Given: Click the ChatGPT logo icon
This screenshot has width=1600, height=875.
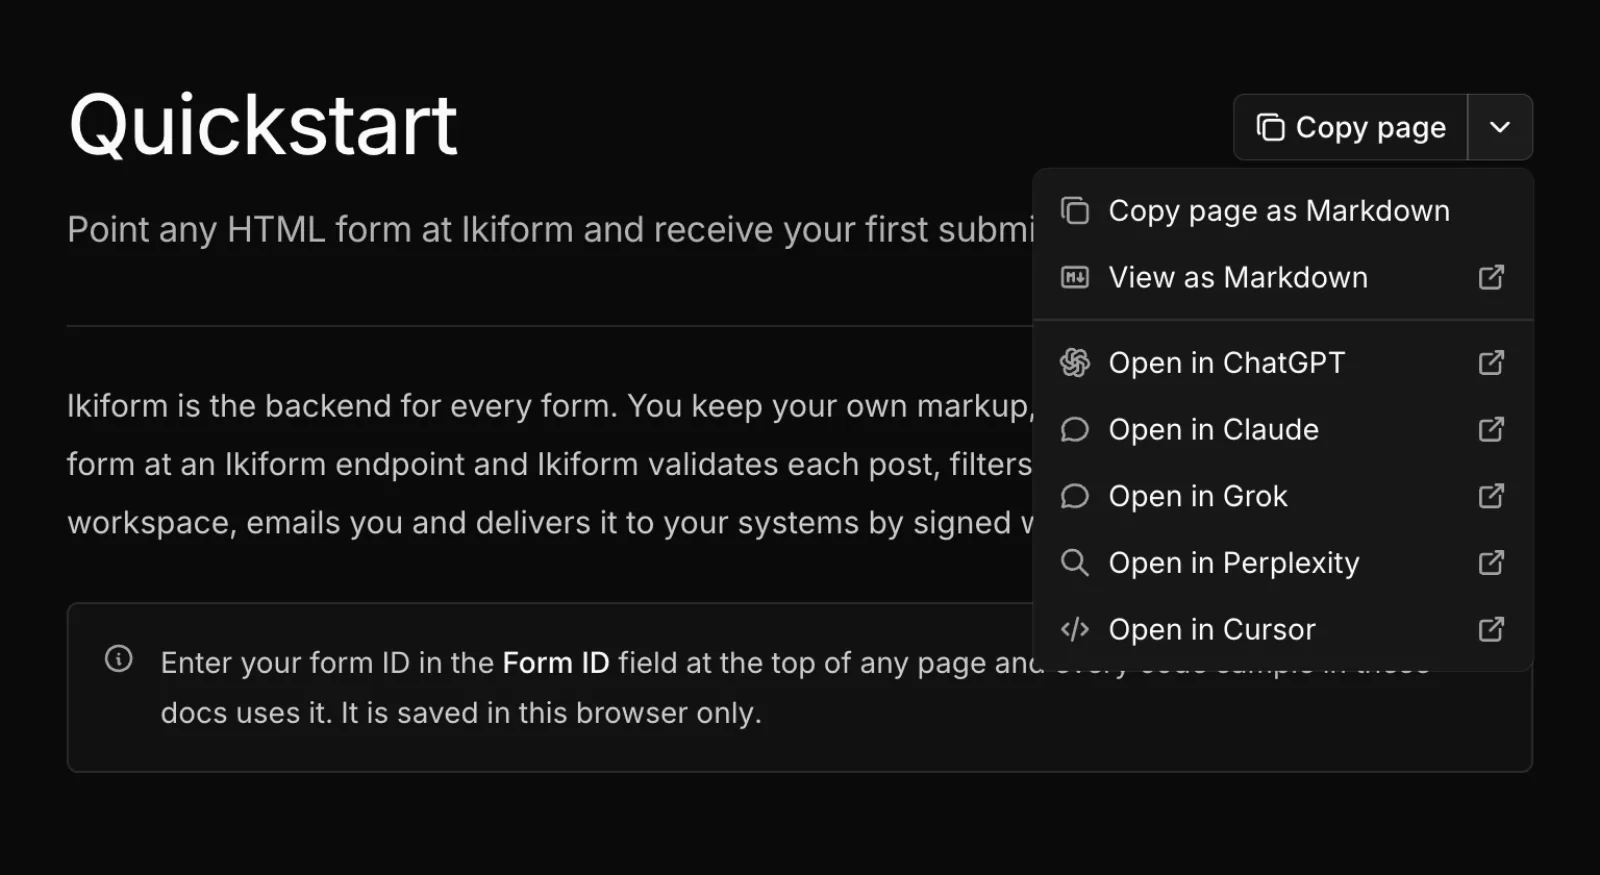Looking at the screenshot, I should point(1075,362).
